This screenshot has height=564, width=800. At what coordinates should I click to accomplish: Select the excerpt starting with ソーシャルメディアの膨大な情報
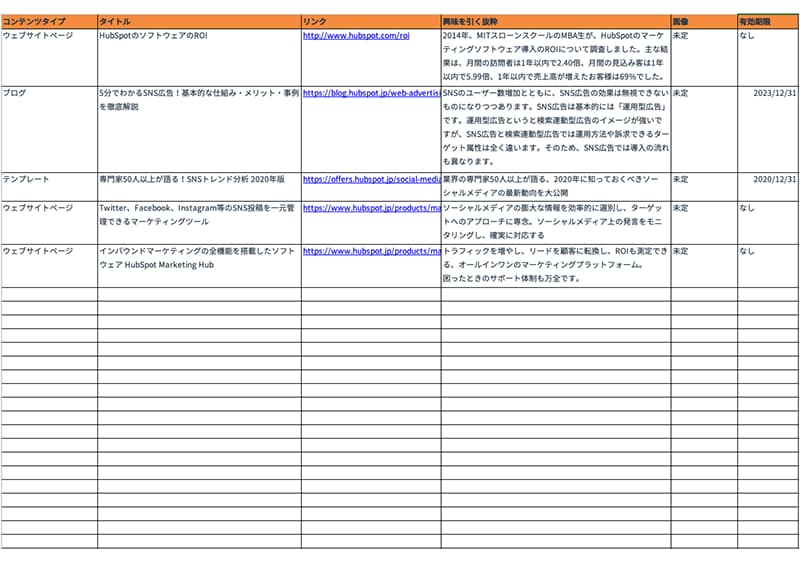tap(556, 223)
